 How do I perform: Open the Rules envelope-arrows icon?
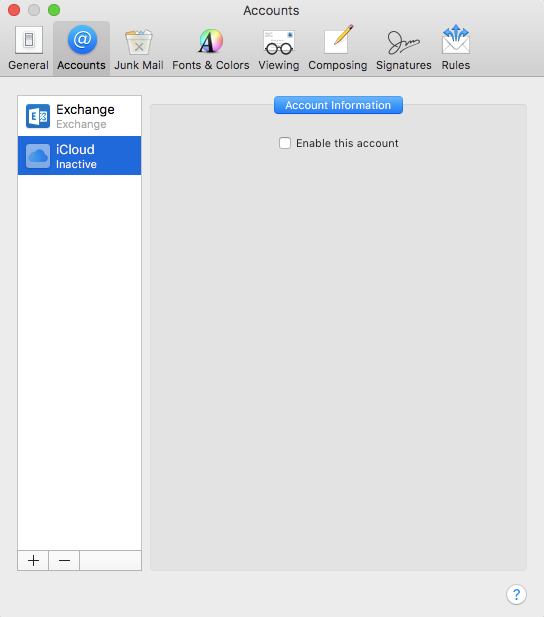[x=456, y=39]
